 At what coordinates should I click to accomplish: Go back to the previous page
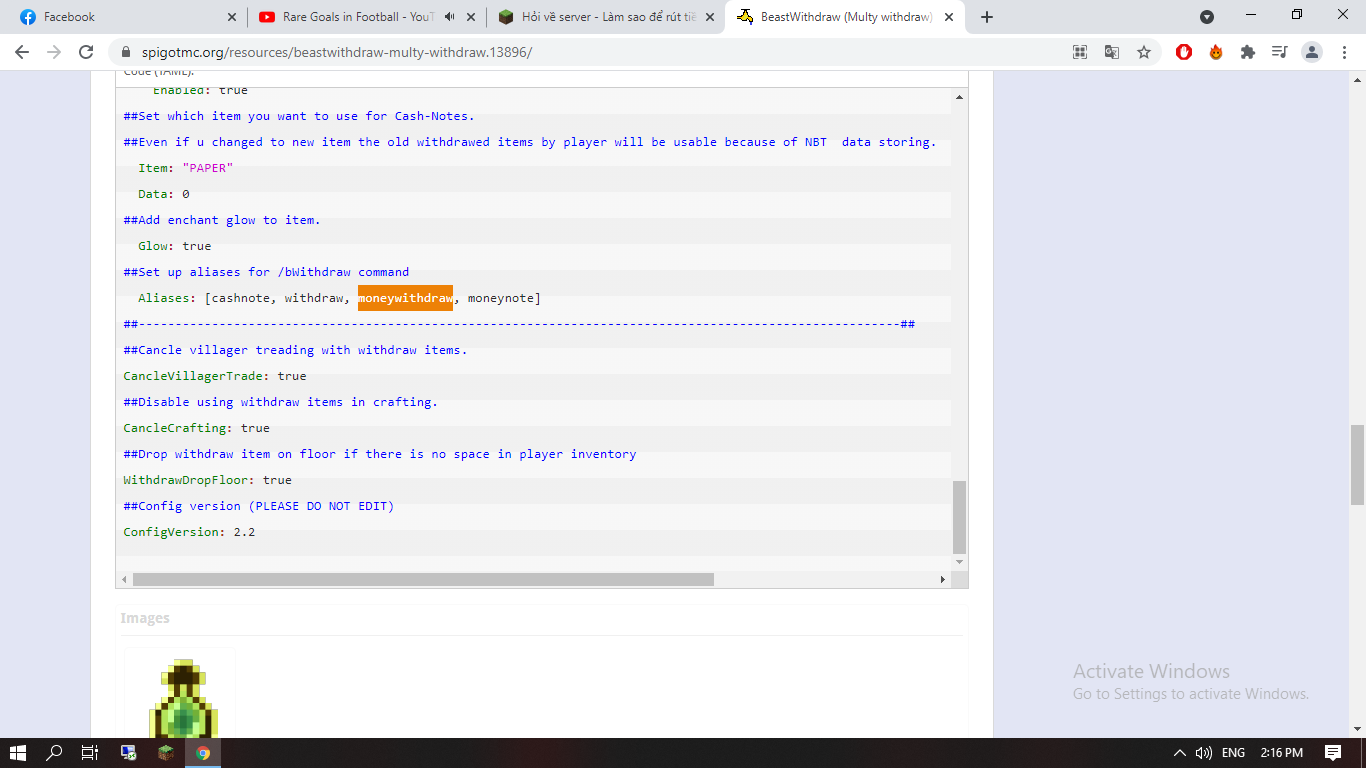(x=22, y=52)
